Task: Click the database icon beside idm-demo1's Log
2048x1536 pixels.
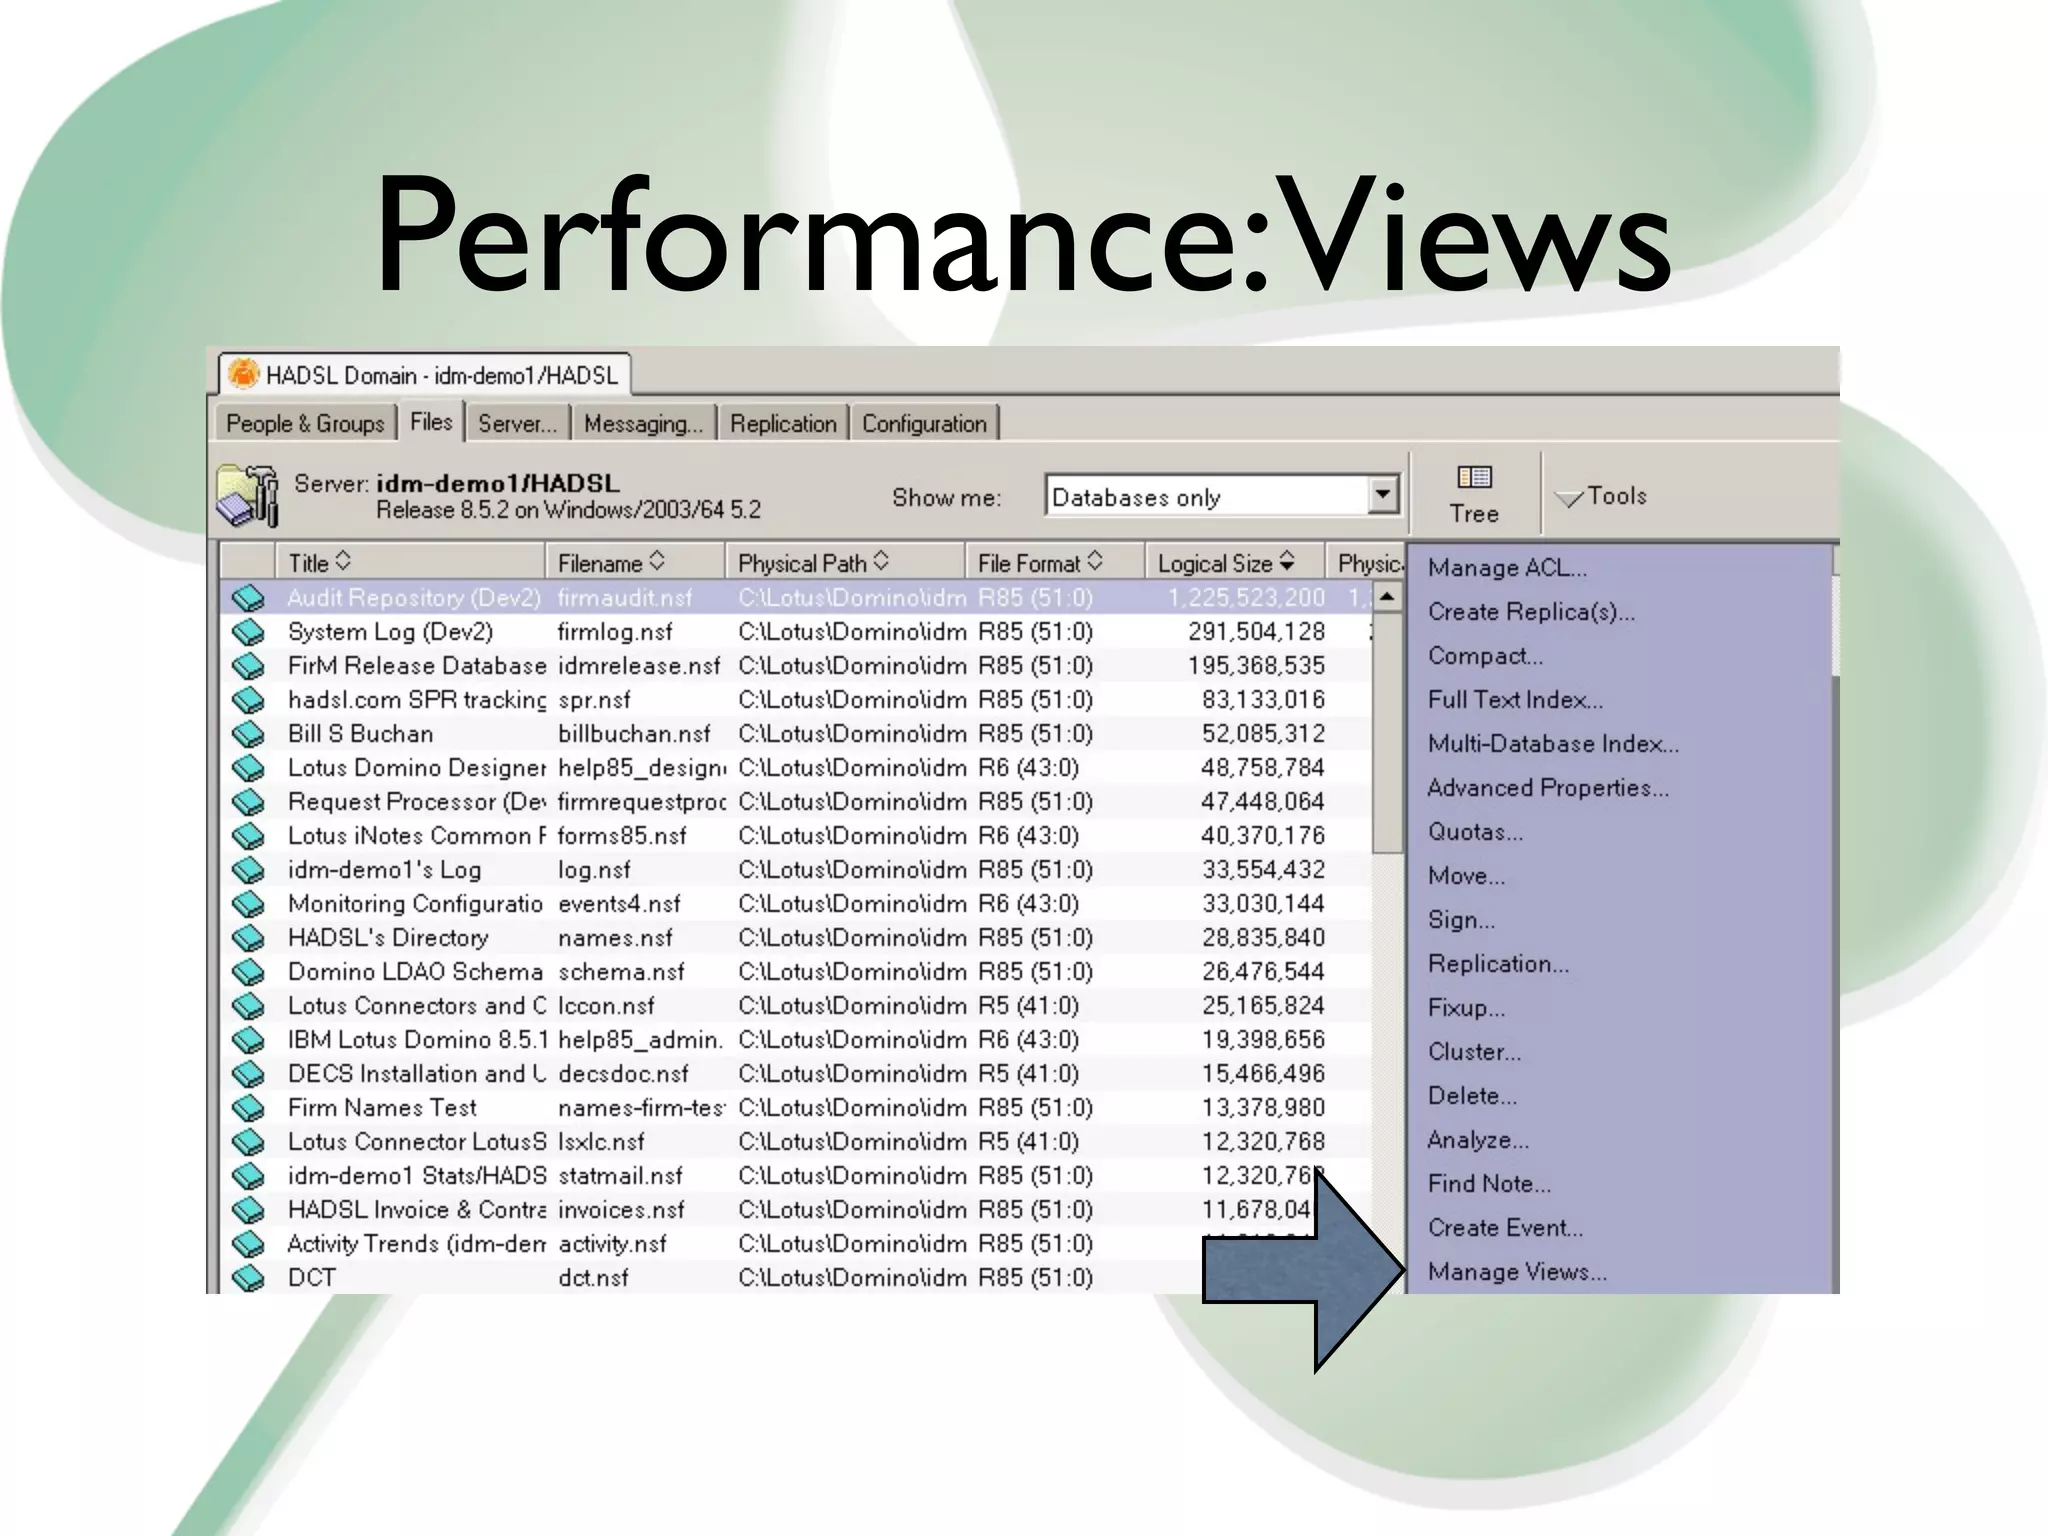Action: pyautogui.click(x=248, y=870)
